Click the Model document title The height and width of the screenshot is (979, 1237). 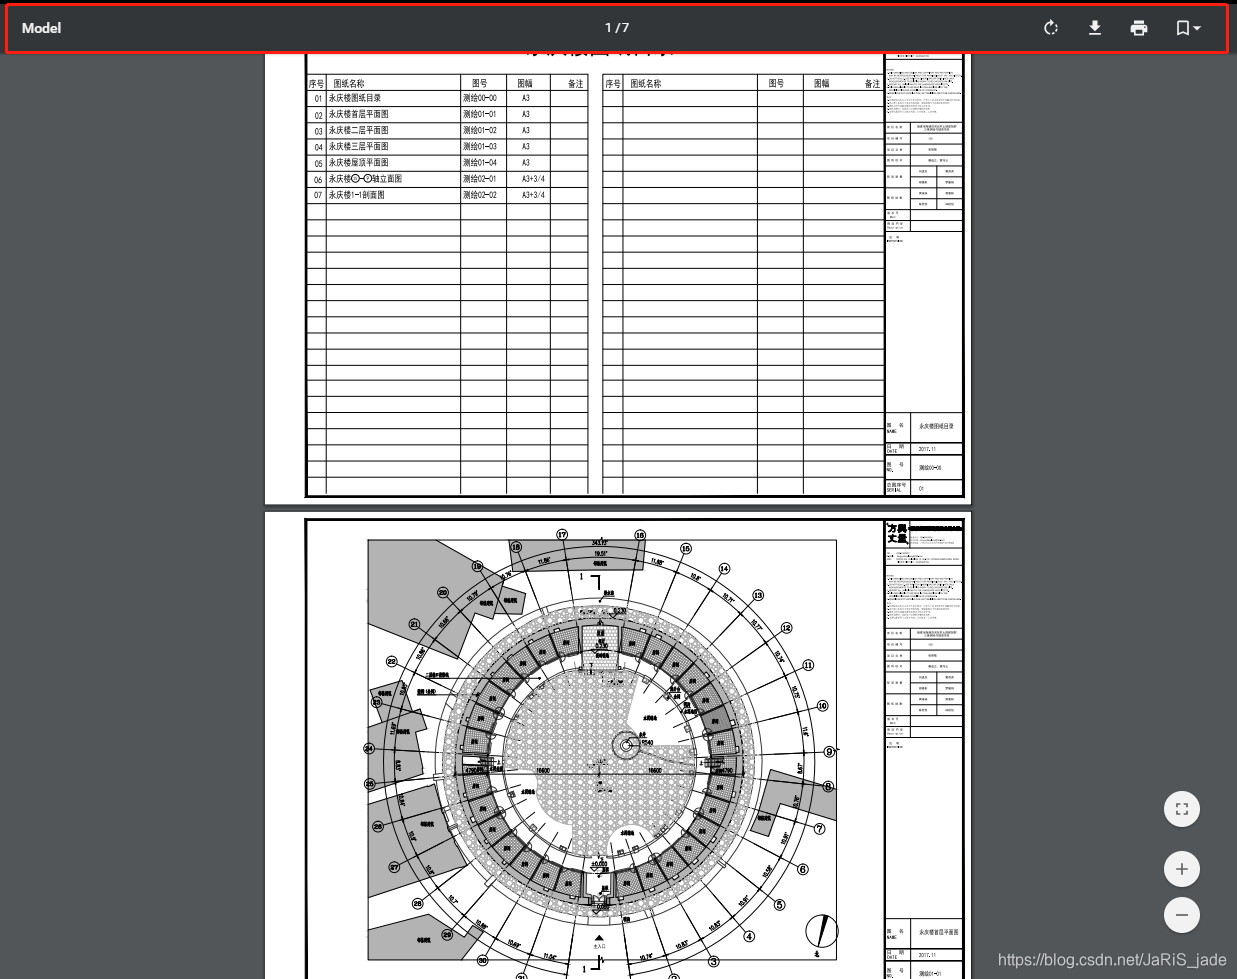41,28
